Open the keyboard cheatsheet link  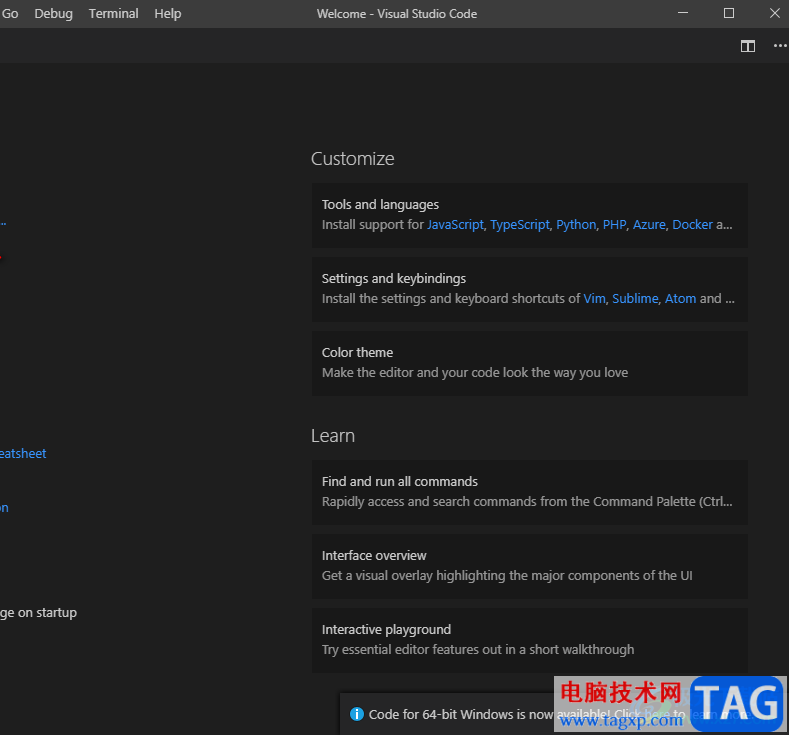point(23,454)
